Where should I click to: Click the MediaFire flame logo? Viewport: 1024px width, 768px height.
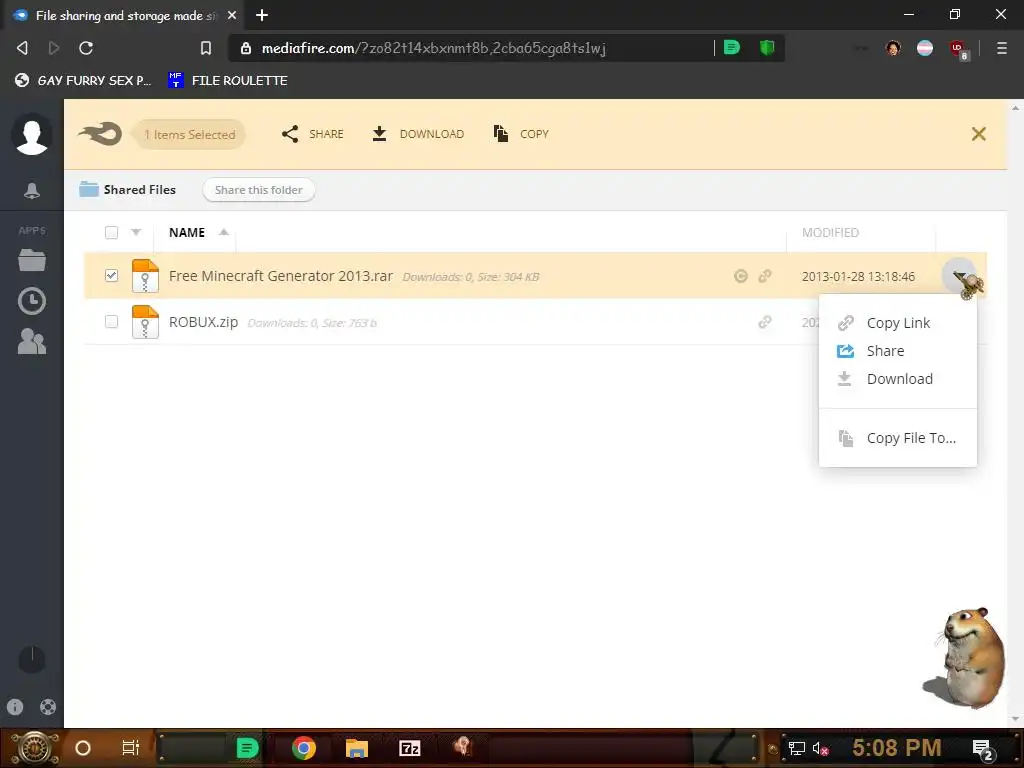[100, 134]
